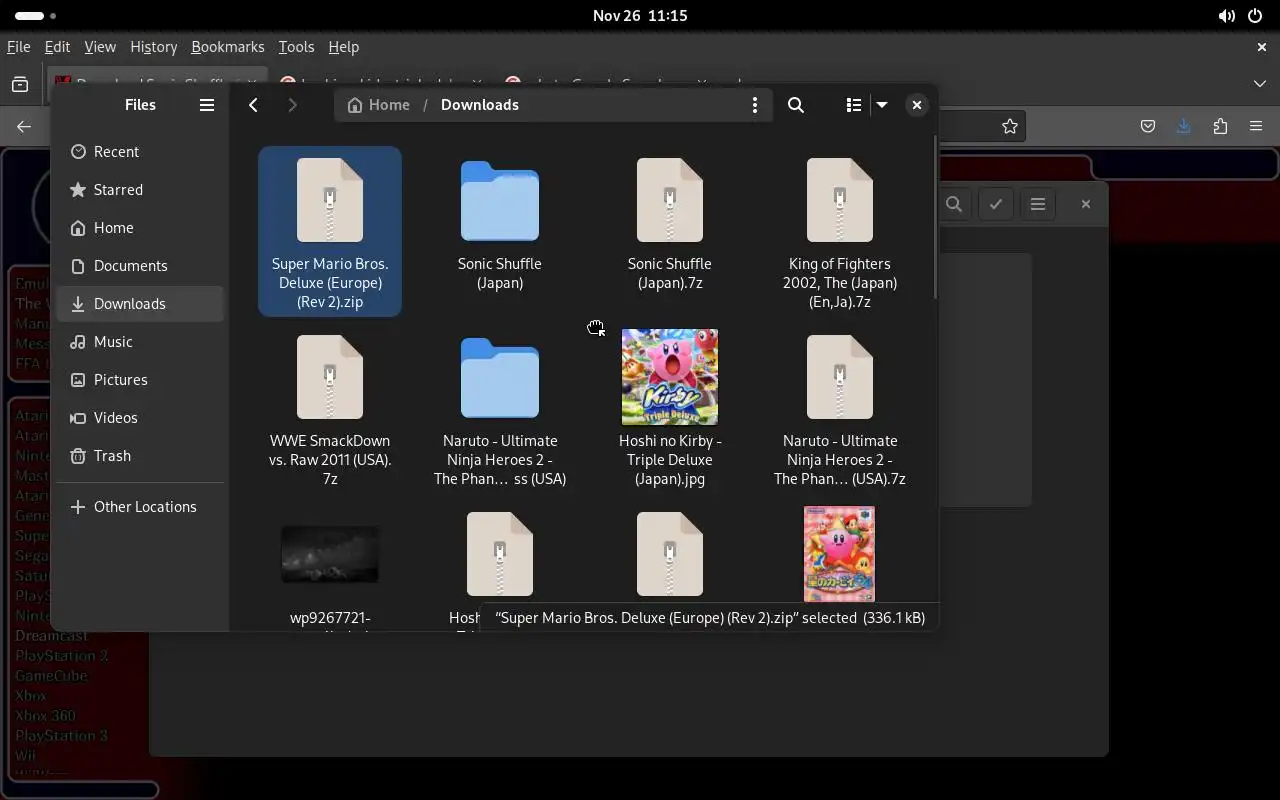
Task: Select the Kirby 64 box art thumbnail
Action: click(840, 554)
